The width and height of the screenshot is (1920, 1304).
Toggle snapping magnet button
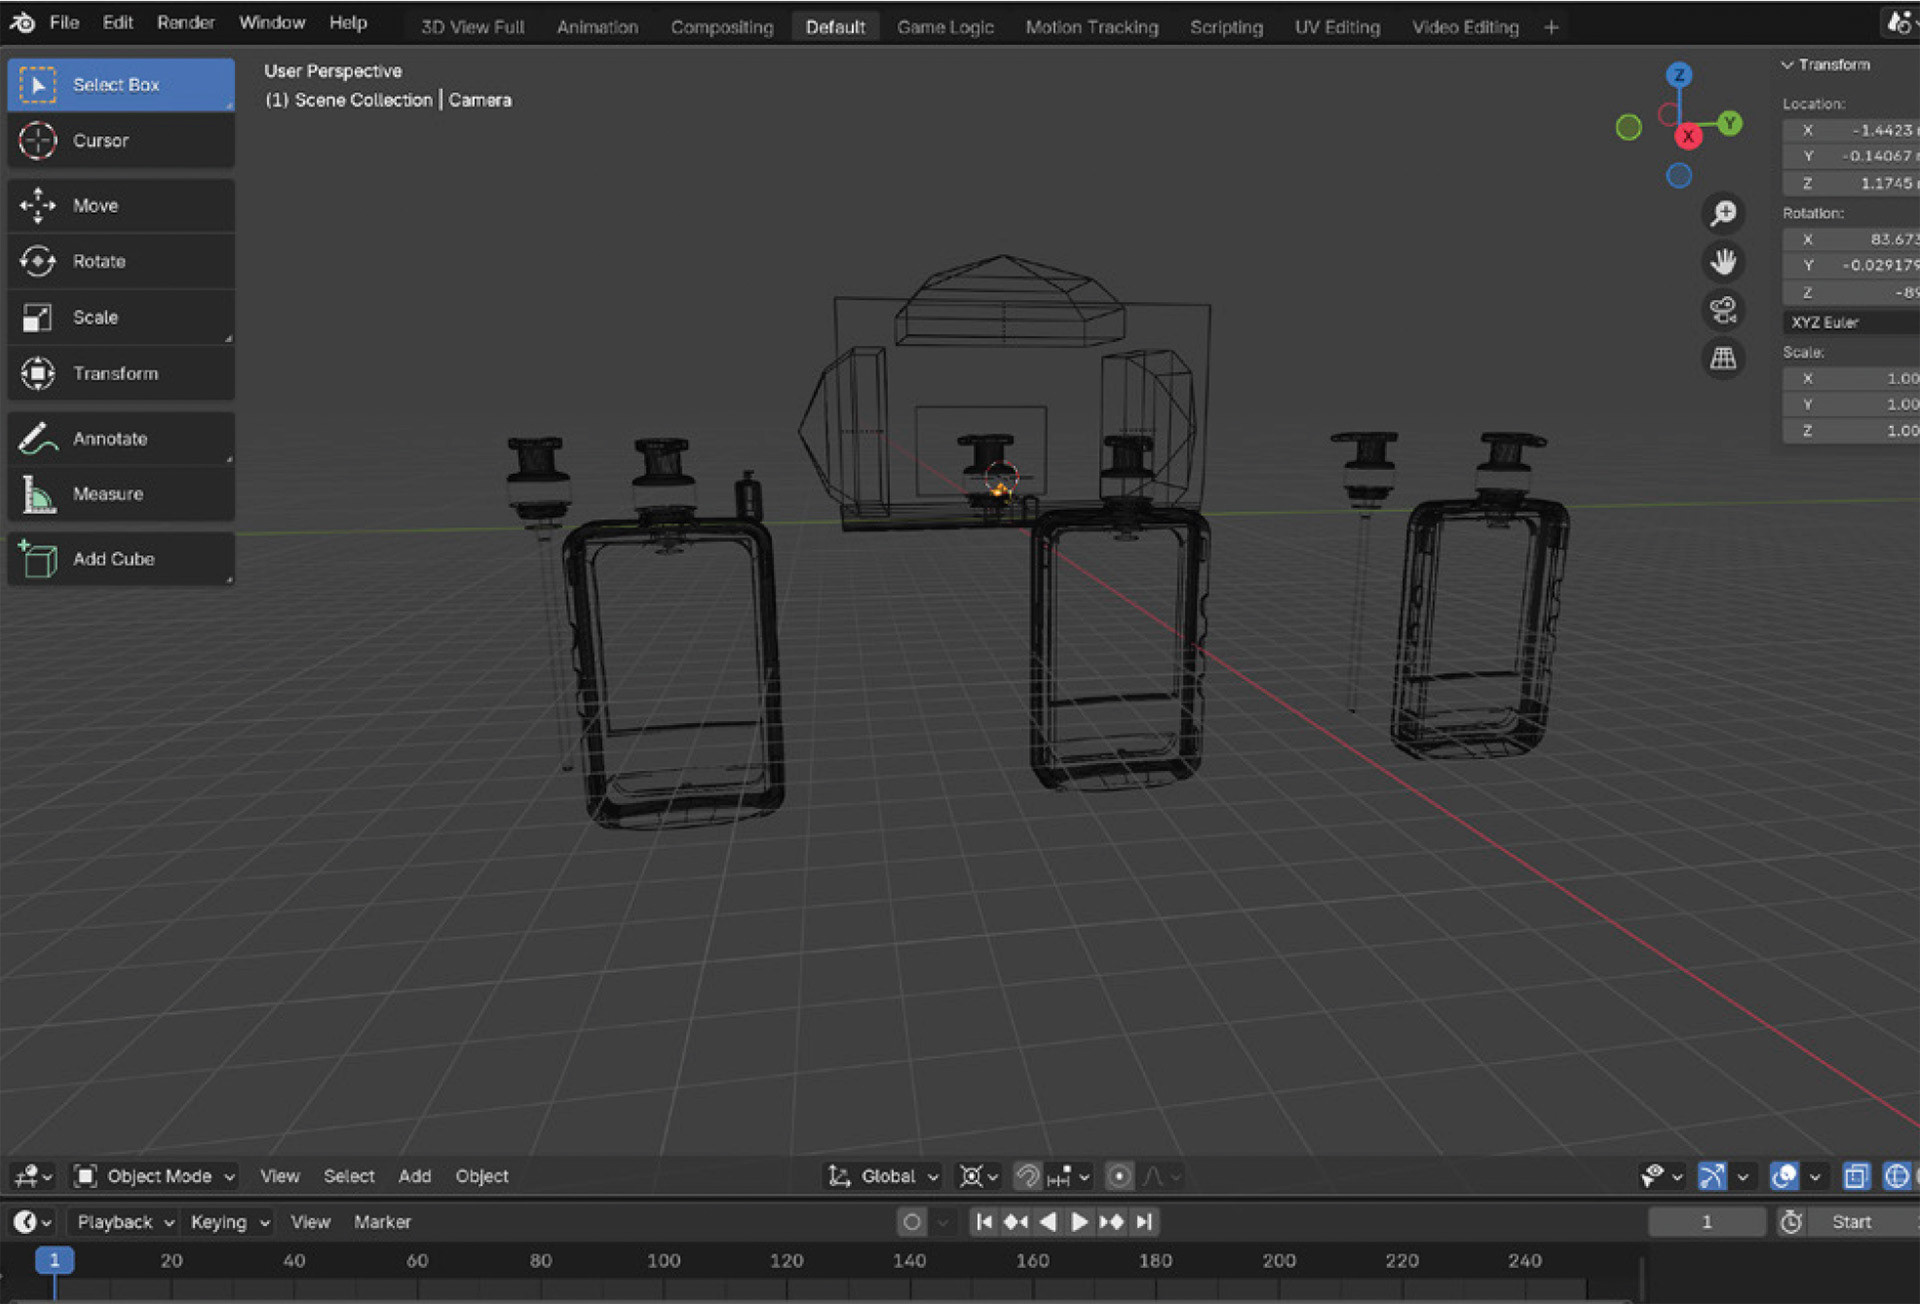click(1027, 1176)
